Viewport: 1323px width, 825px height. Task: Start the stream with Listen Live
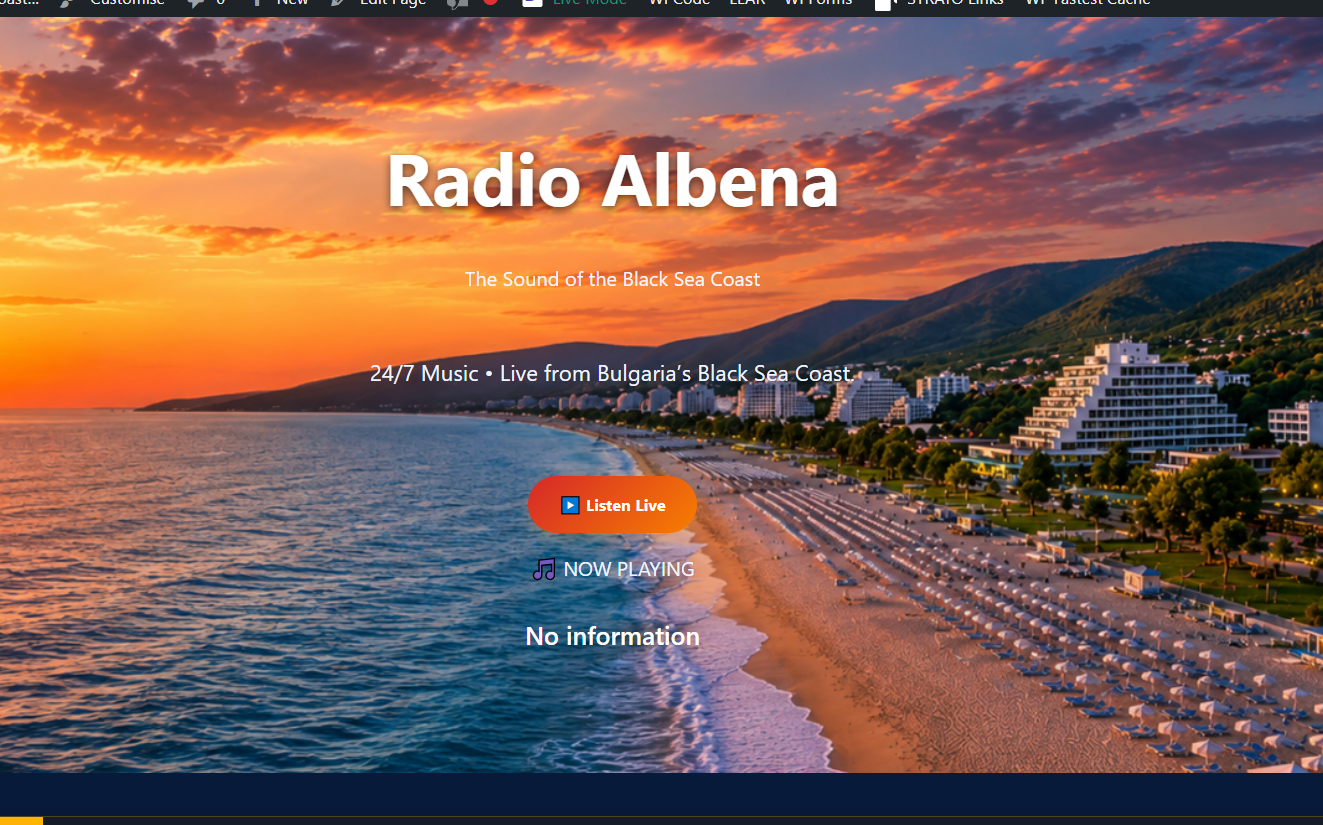[x=612, y=505]
